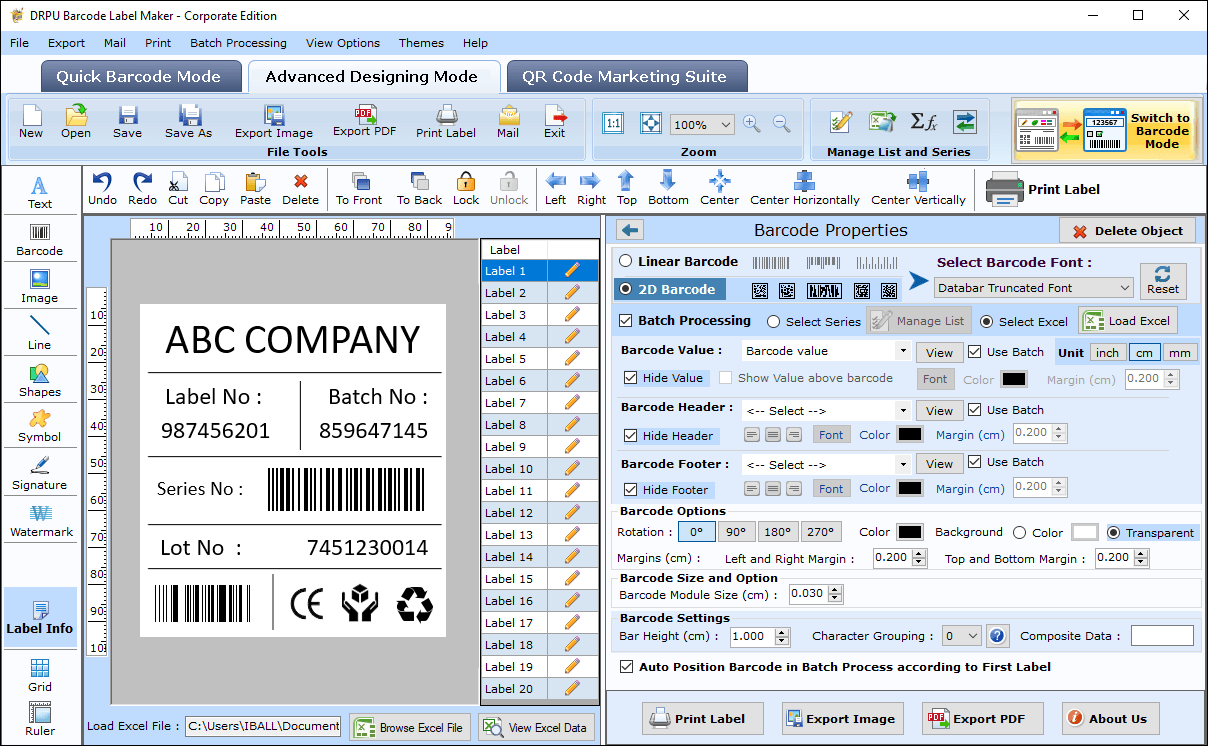Switch to Quick Barcode Mode tab
Screen dimensions: 1208x746
(x=139, y=77)
